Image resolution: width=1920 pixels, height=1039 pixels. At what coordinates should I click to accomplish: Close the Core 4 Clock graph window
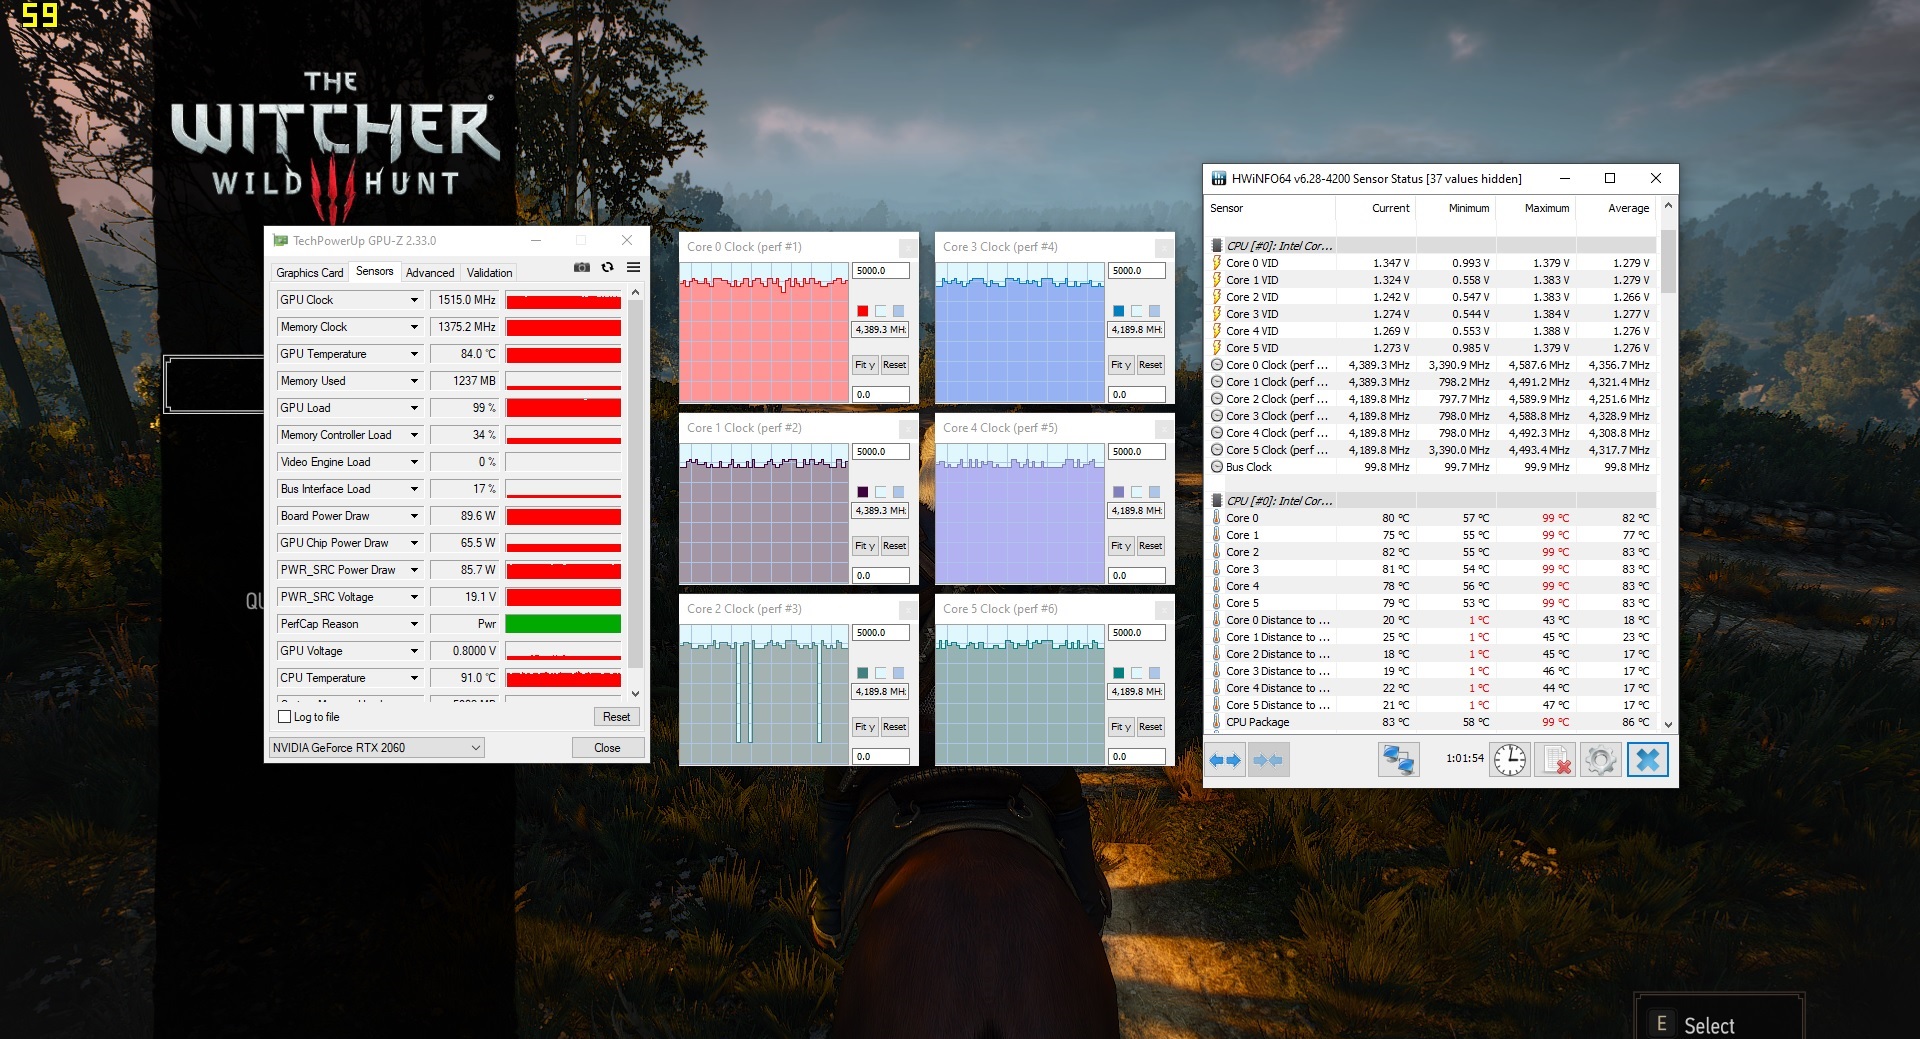pyautogui.click(x=1163, y=428)
